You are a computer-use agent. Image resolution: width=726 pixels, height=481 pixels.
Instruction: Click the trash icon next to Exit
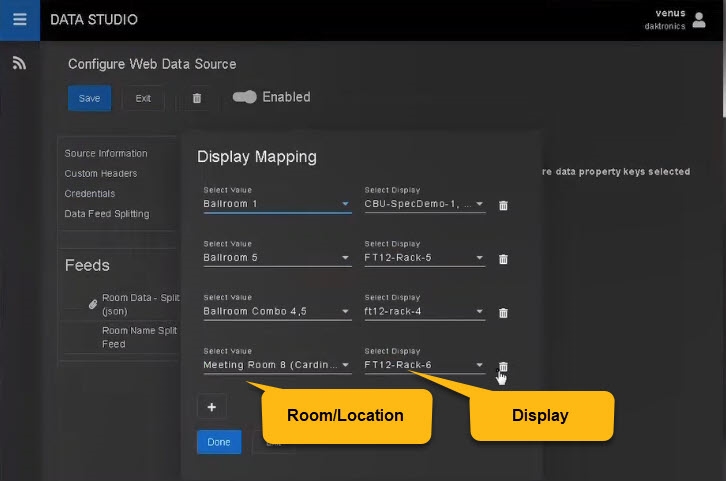(x=196, y=98)
